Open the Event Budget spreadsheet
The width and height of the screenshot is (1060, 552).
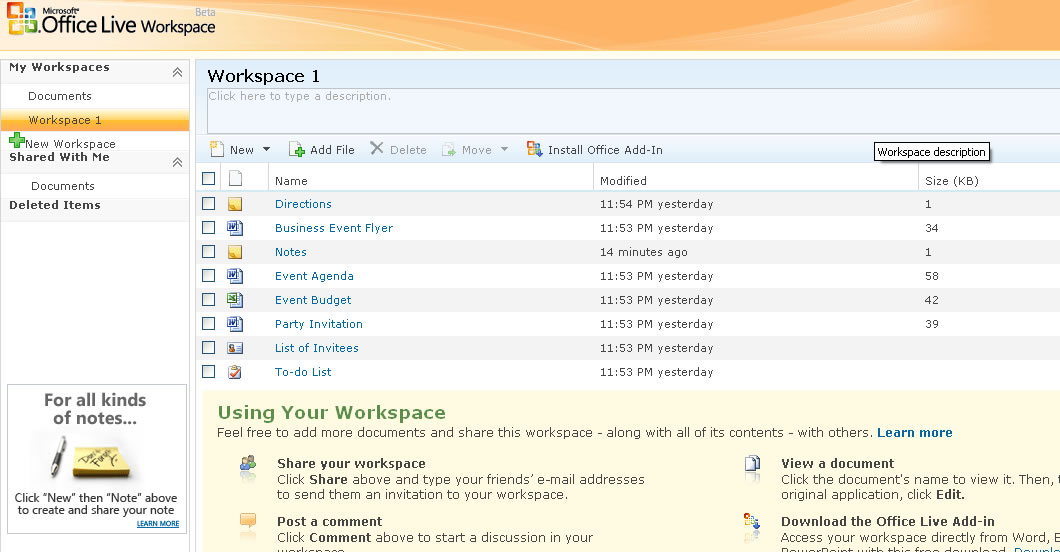[x=313, y=300]
